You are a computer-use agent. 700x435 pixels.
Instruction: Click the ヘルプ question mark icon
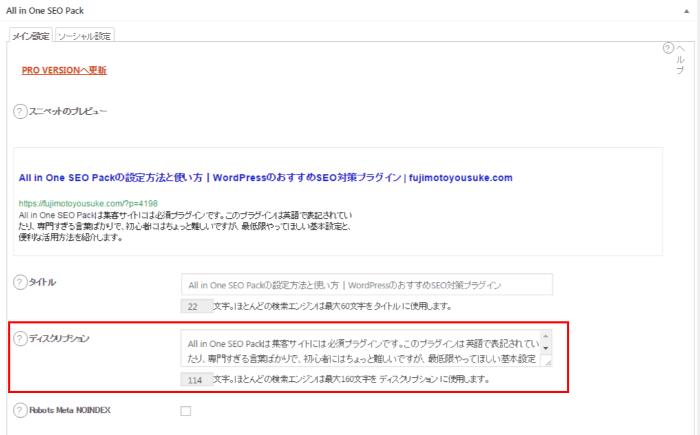tap(668, 48)
